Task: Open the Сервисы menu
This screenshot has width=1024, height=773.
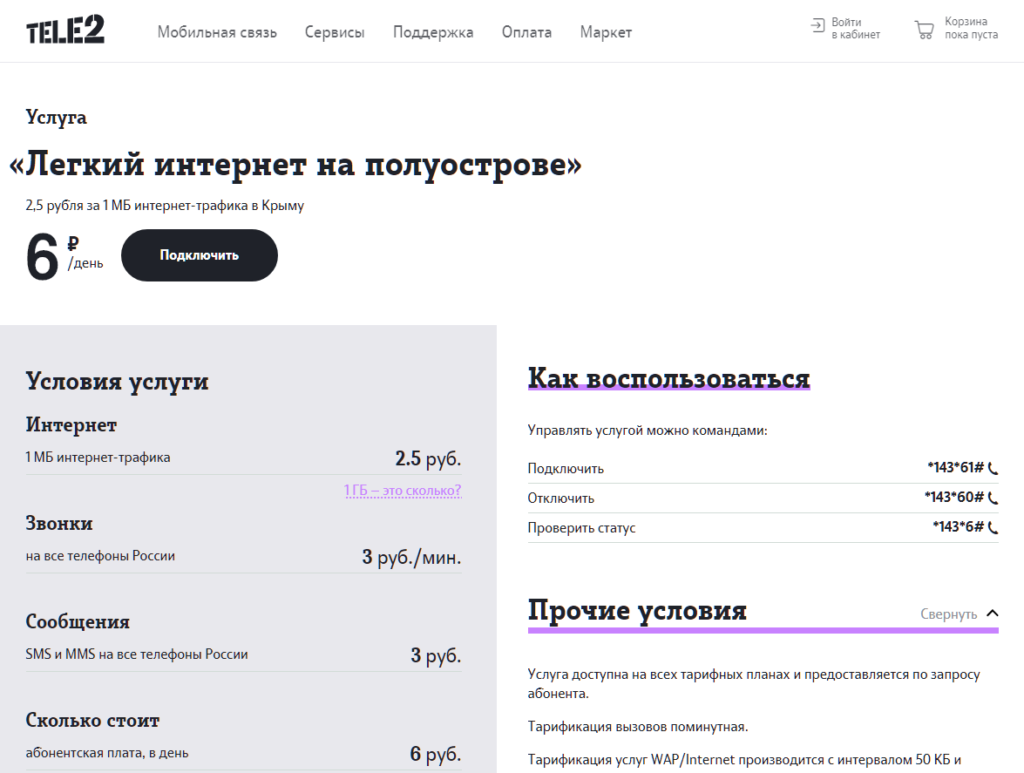Action: [x=334, y=32]
